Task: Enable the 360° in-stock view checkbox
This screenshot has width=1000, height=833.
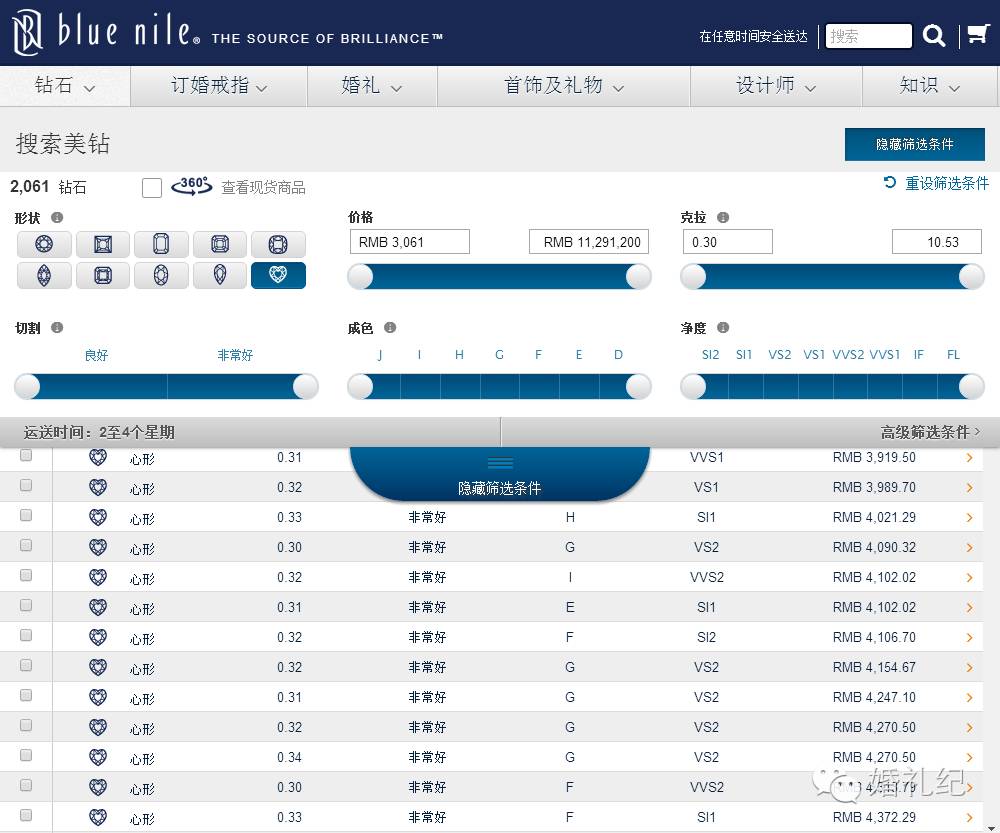Action: pyautogui.click(x=152, y=188)
